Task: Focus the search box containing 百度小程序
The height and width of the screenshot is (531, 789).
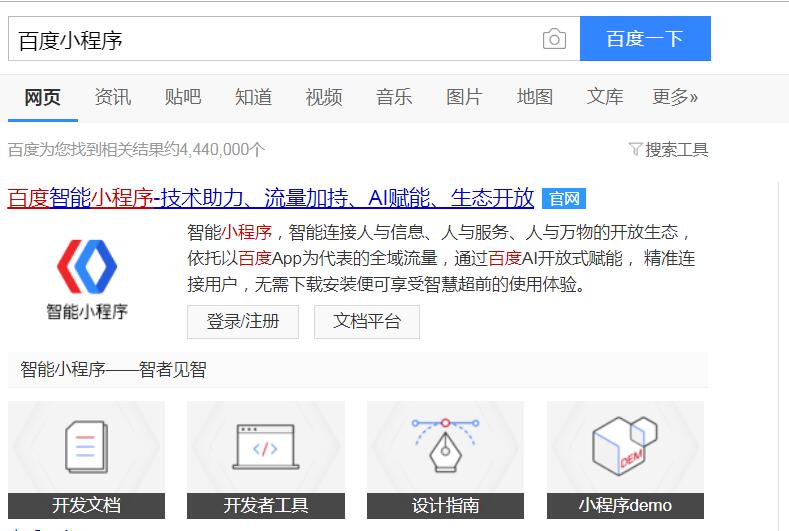Action: coord(294,39)
